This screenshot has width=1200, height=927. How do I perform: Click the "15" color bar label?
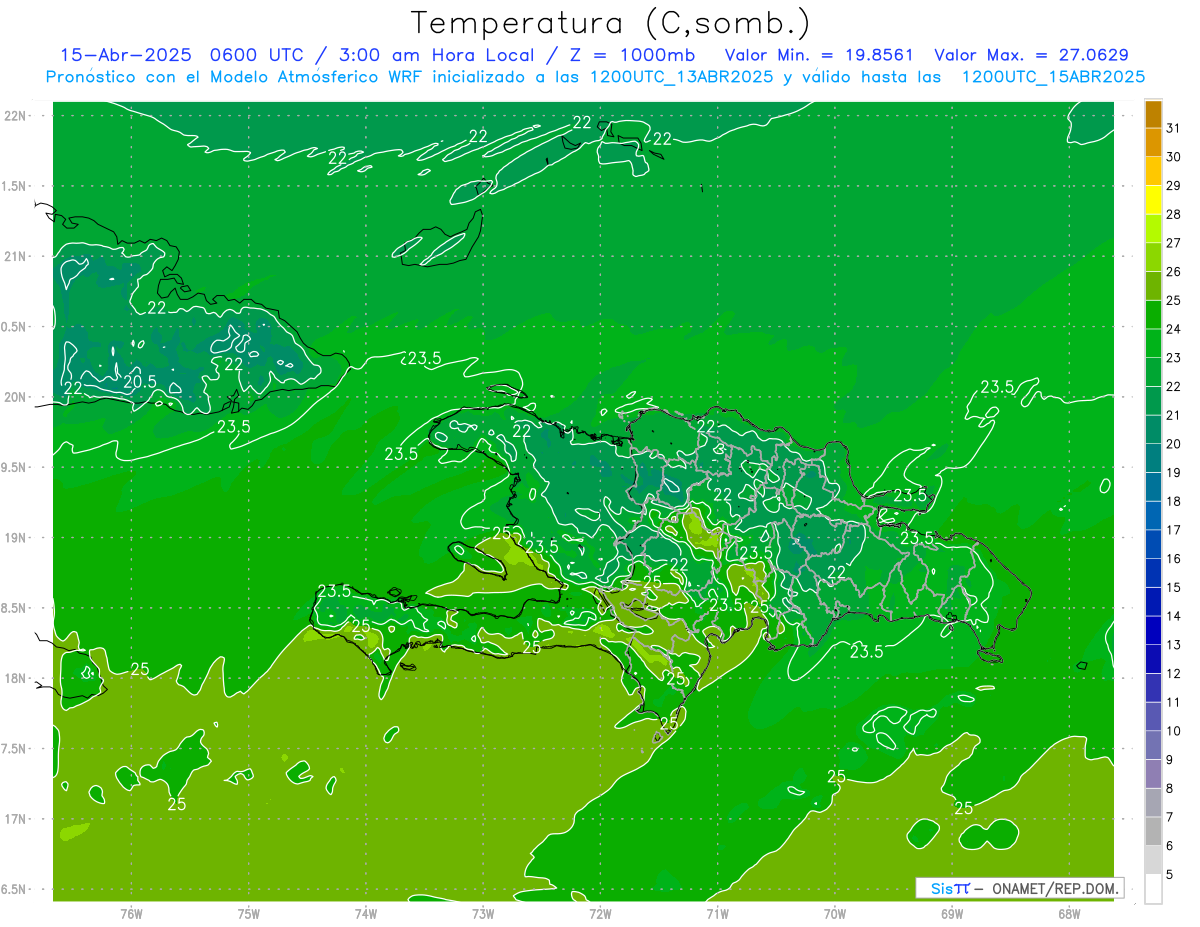[1174, 588]
